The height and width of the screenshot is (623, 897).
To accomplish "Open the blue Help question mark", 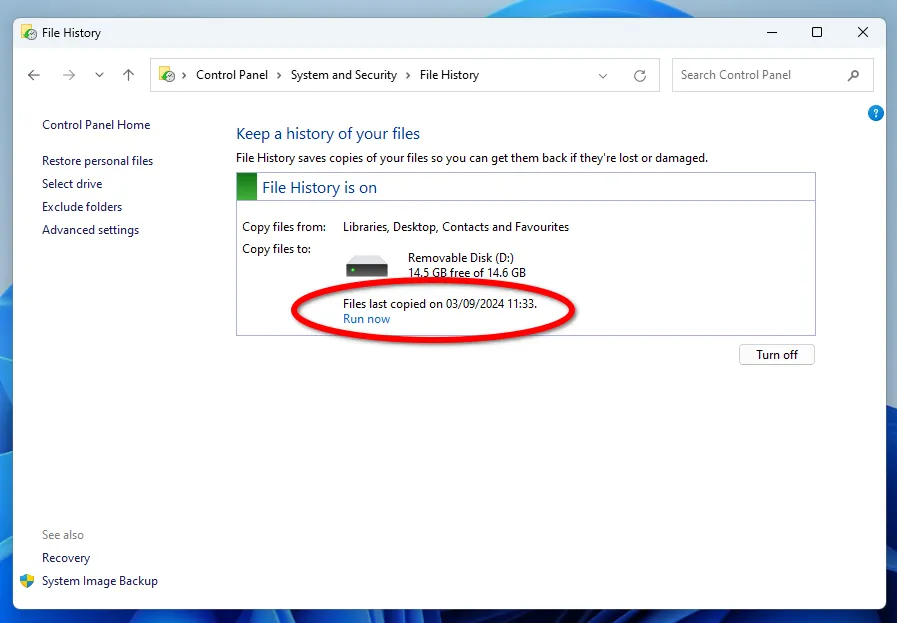I will click(x=876, y=114).
